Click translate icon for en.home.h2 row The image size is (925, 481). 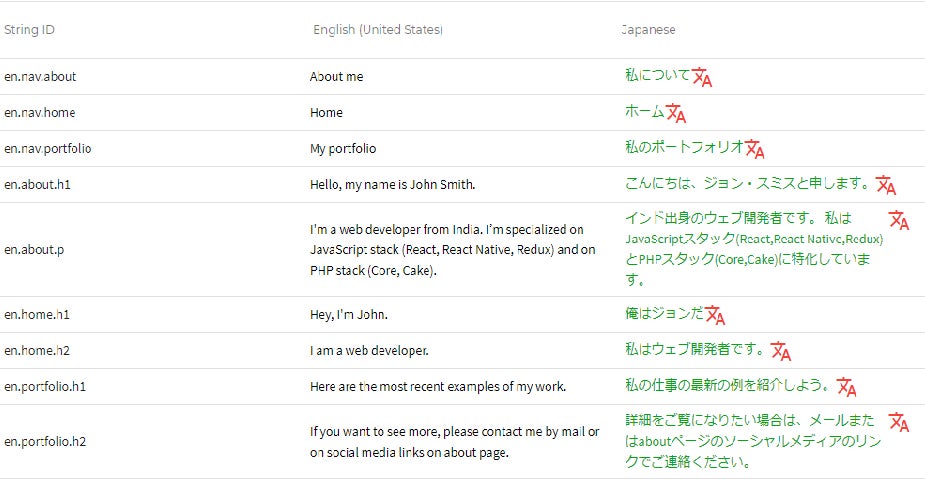781,352
